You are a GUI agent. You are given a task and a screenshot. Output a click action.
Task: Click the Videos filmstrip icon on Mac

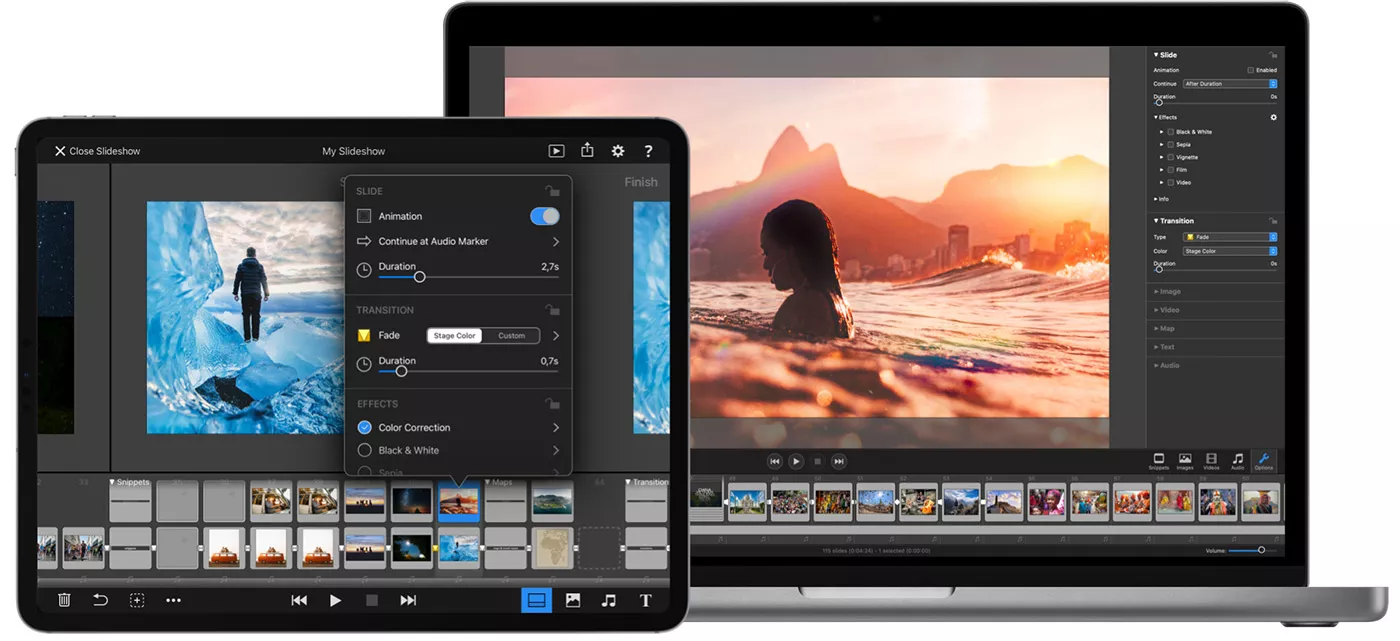(1211, 461)
